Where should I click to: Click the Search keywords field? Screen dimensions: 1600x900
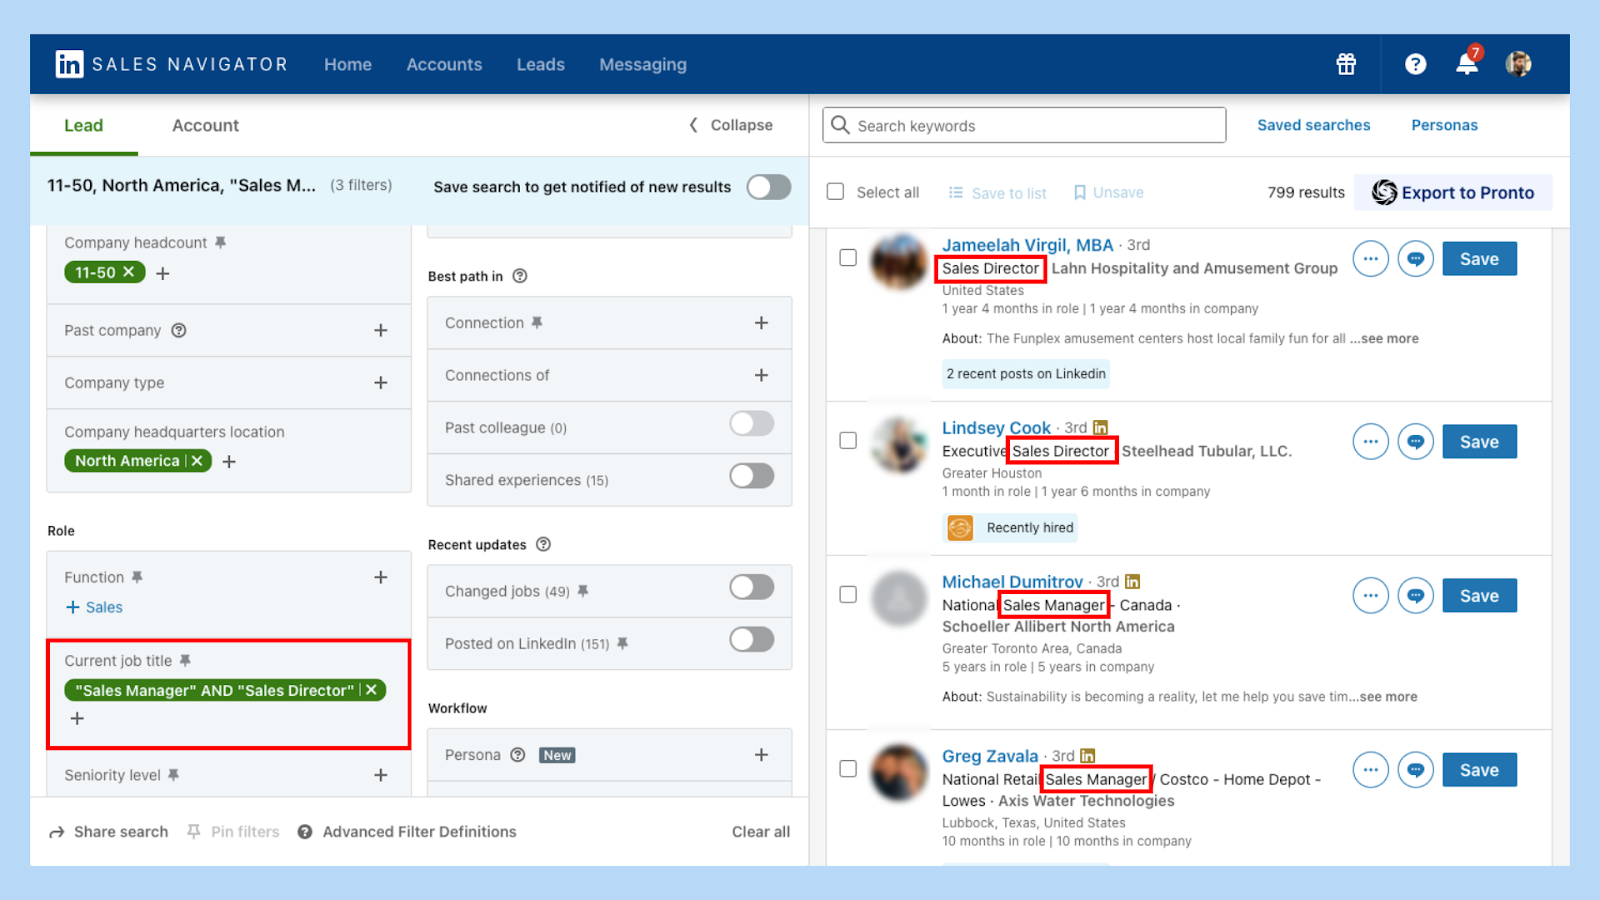(1024, 125)
